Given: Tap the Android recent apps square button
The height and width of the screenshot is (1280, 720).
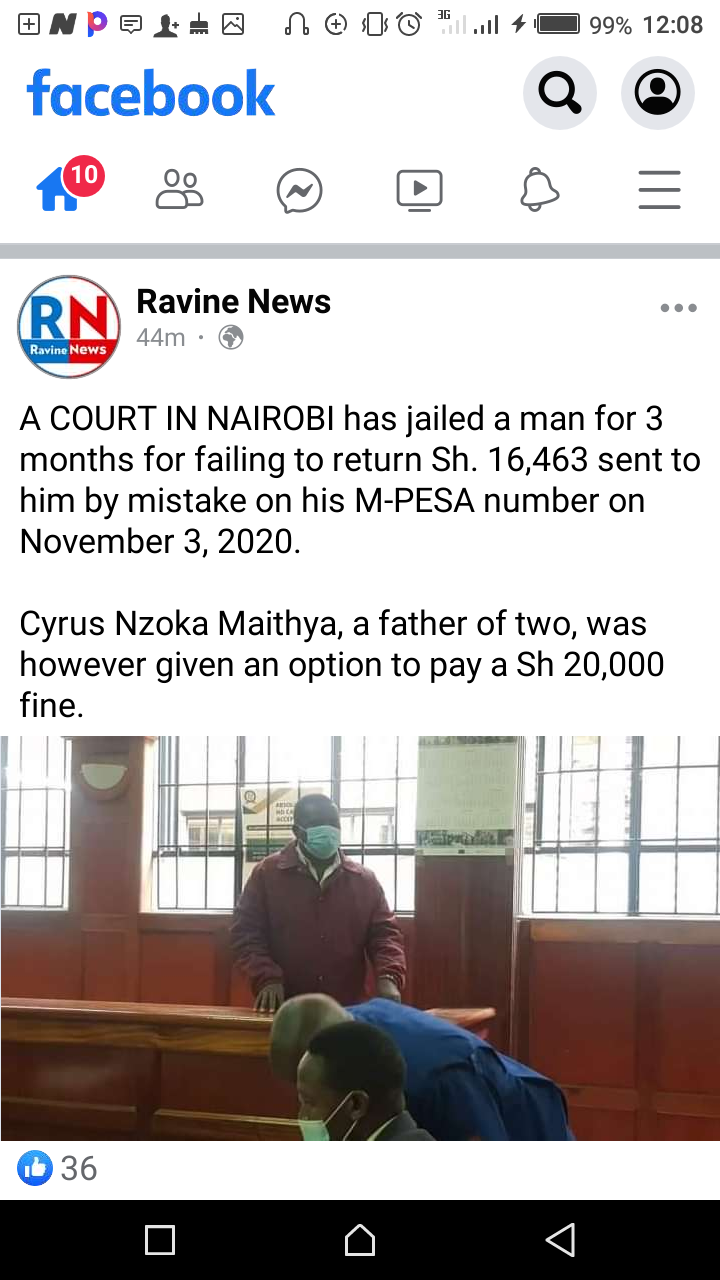Looking at the screenshot, I should click(160, 1240).
